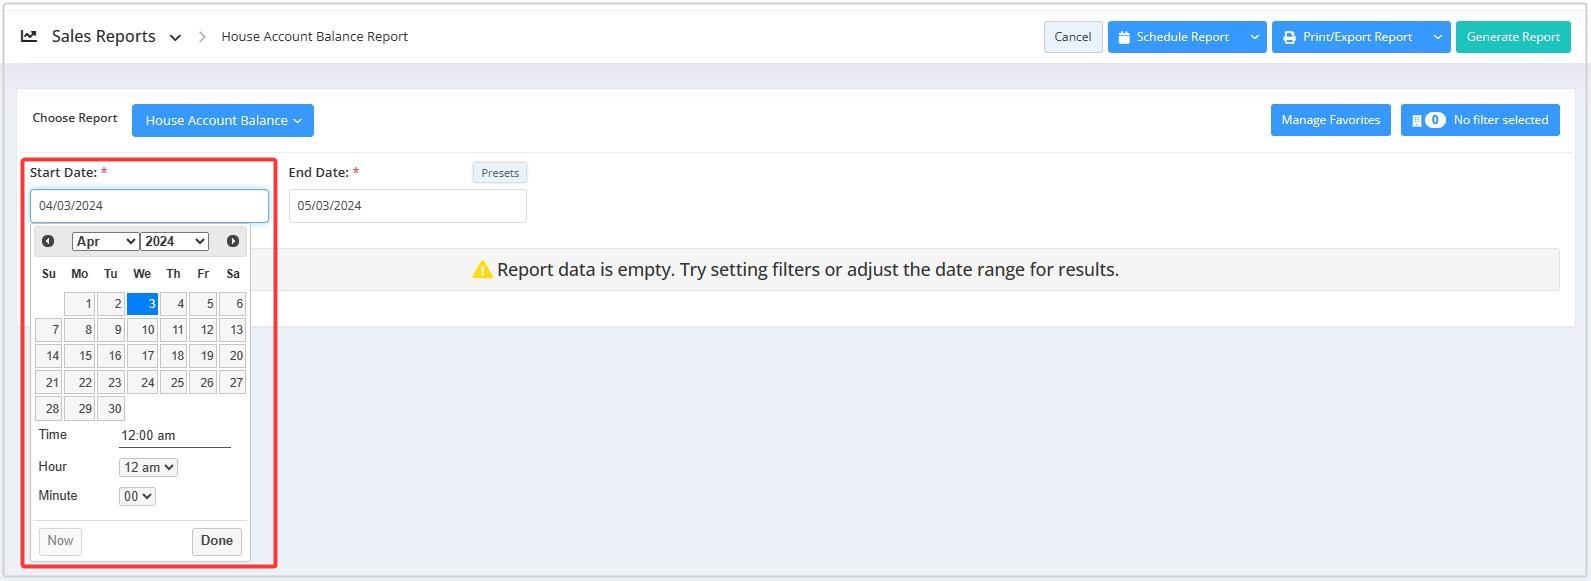Expand the Print/Export Report dropdown arrow

pos(1437,37)
